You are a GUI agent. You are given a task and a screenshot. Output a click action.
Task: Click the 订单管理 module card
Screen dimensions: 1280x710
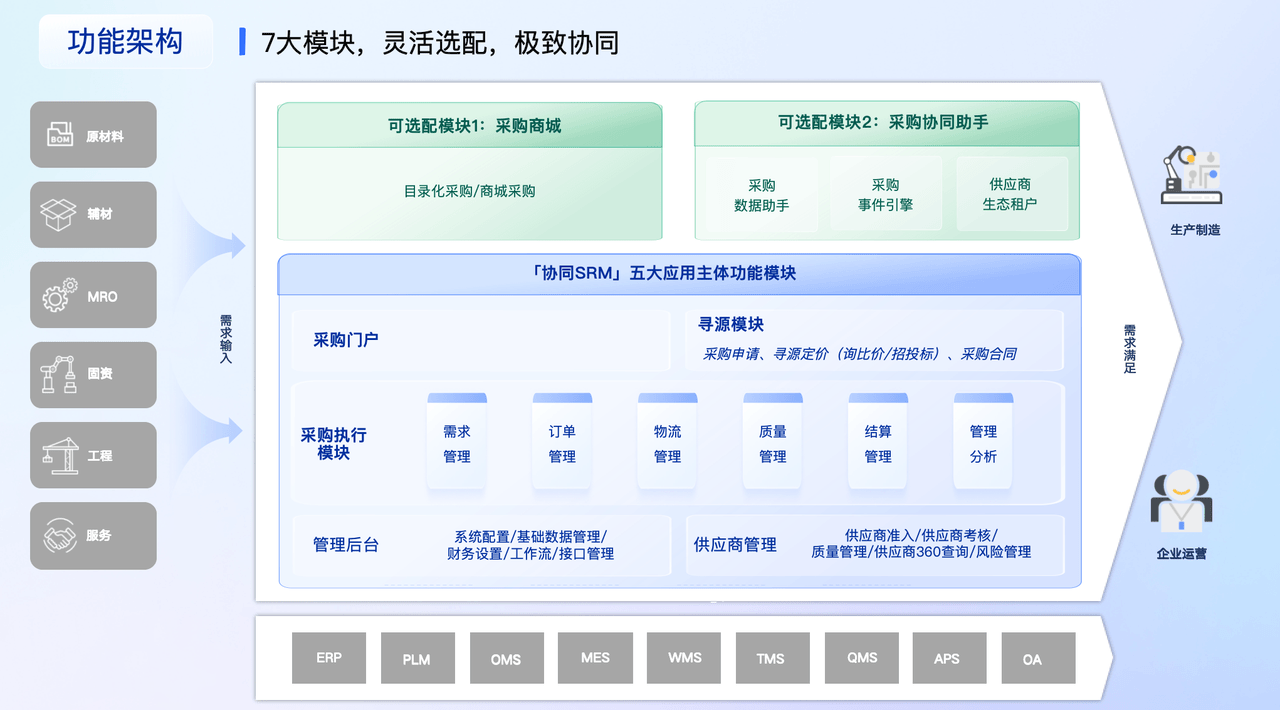(x=562, y=443)
